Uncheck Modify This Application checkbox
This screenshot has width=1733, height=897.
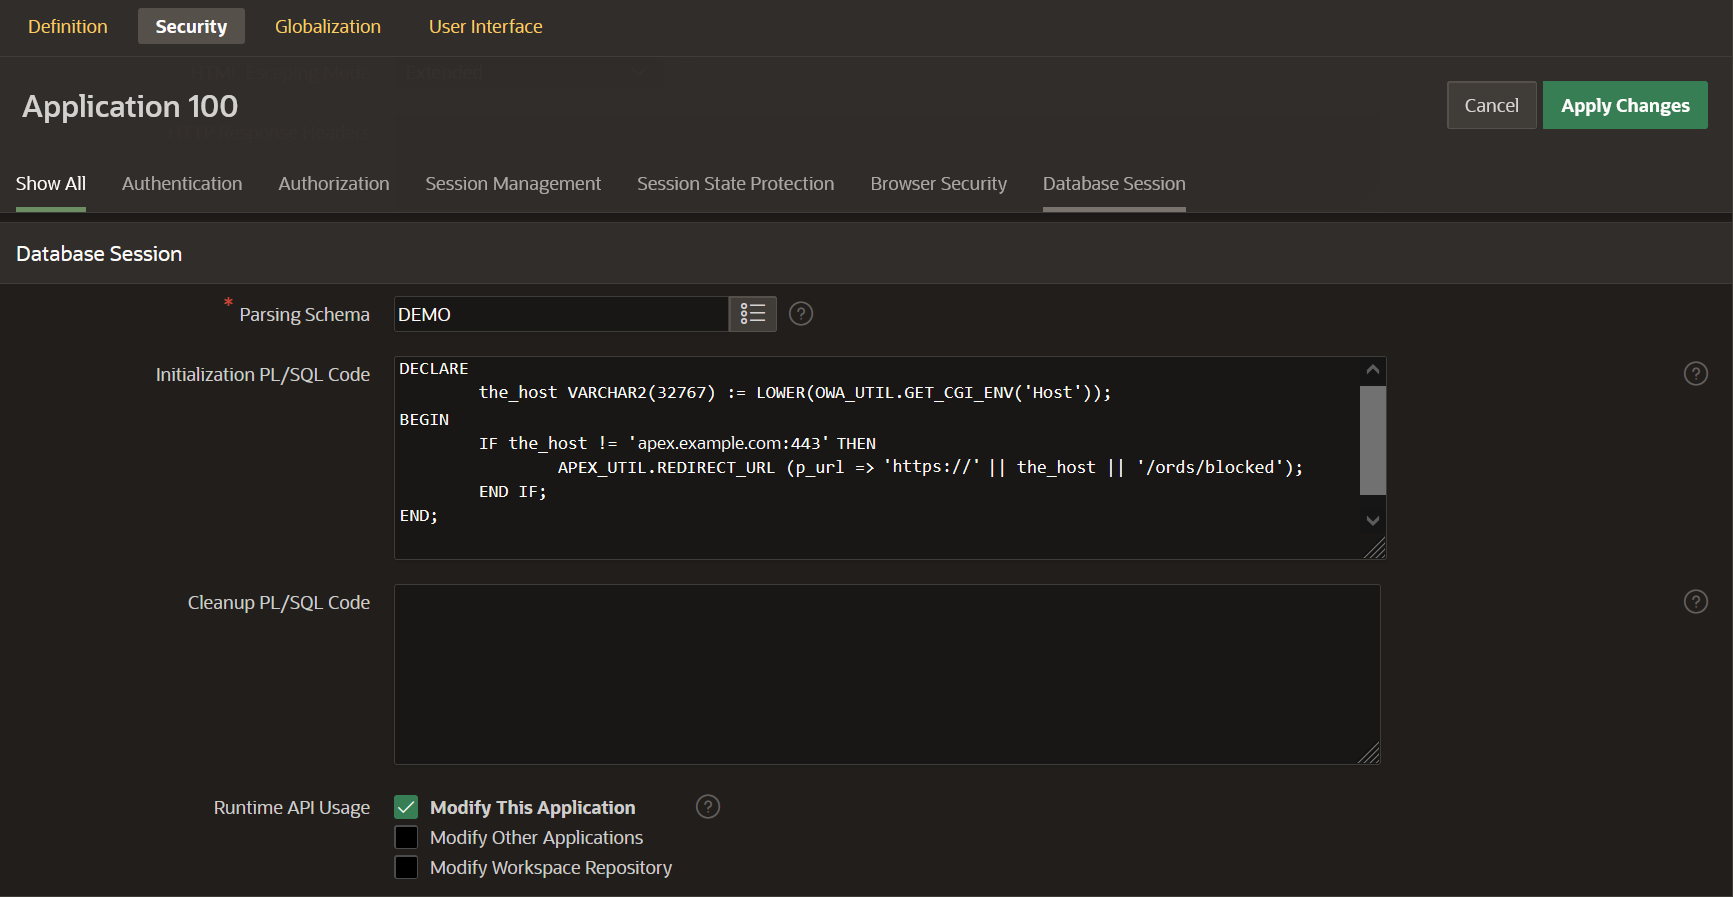coord(406,807)
